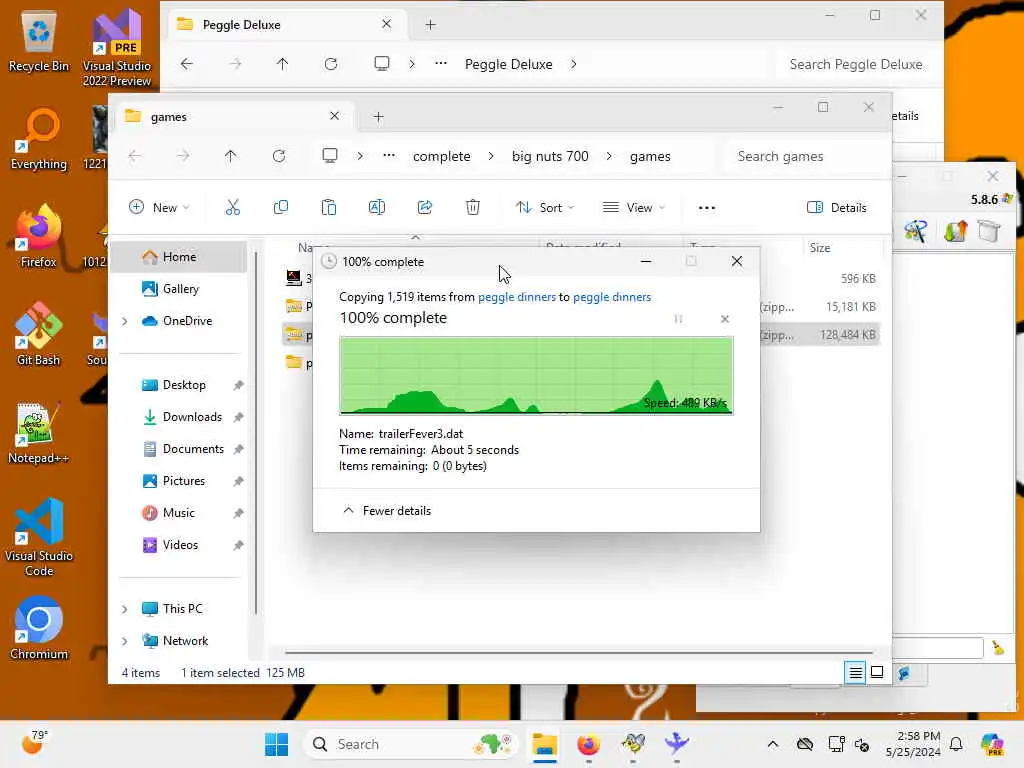Show hidden system tray icons
The image size is (1024, 768).
click(773, 744)
